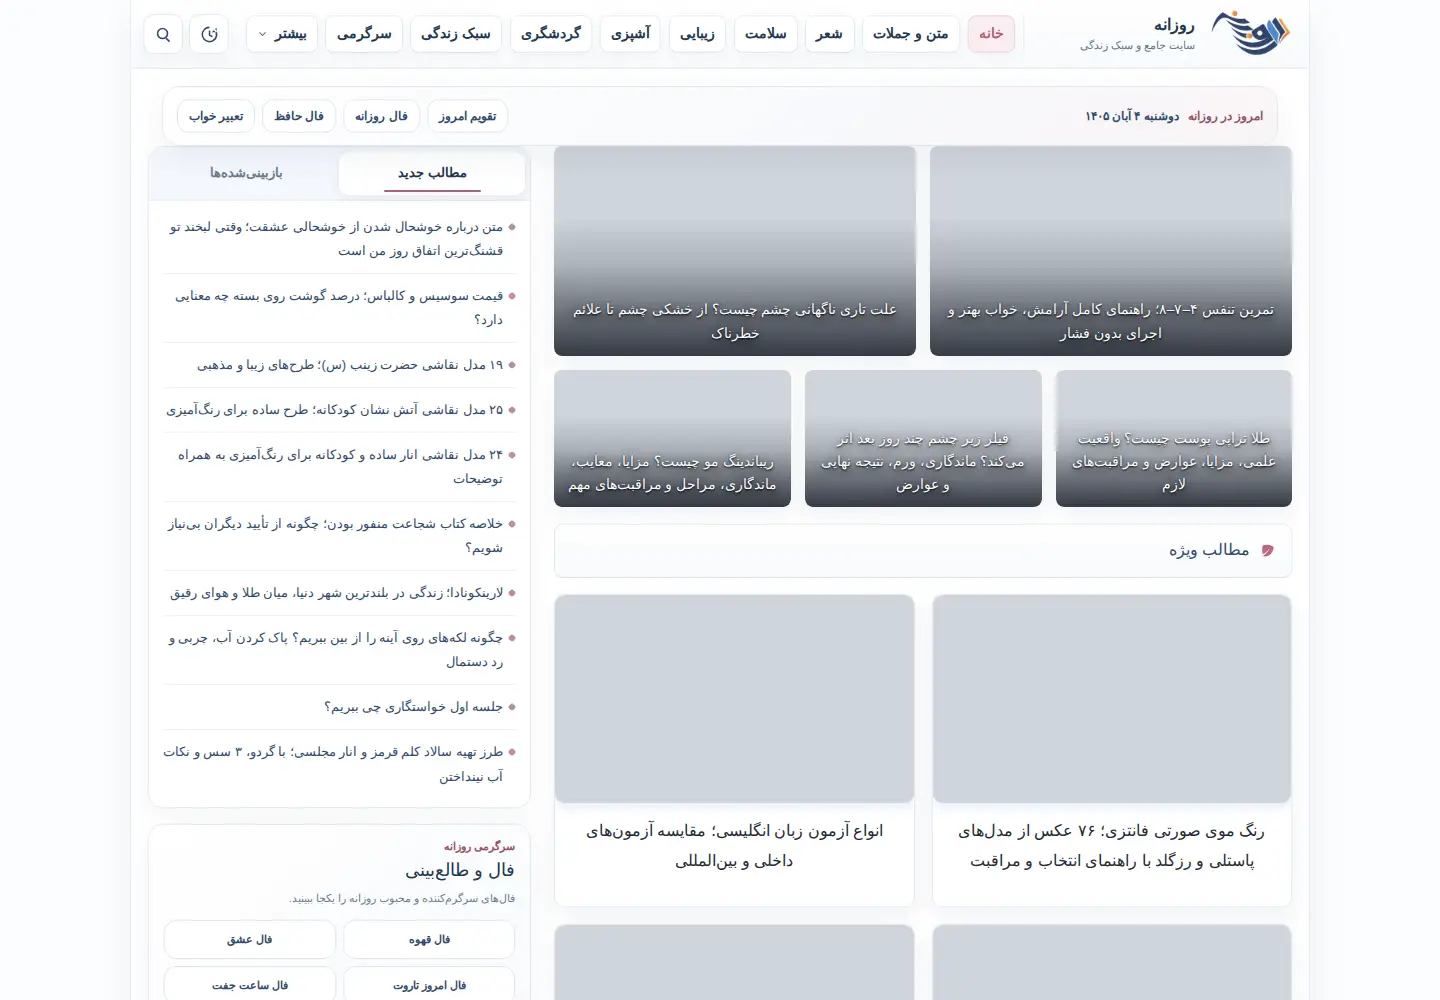This screenshot has height=1000, width=1440.
Task: Open متن و جملات menu item
Action: [x=911, y=34]
